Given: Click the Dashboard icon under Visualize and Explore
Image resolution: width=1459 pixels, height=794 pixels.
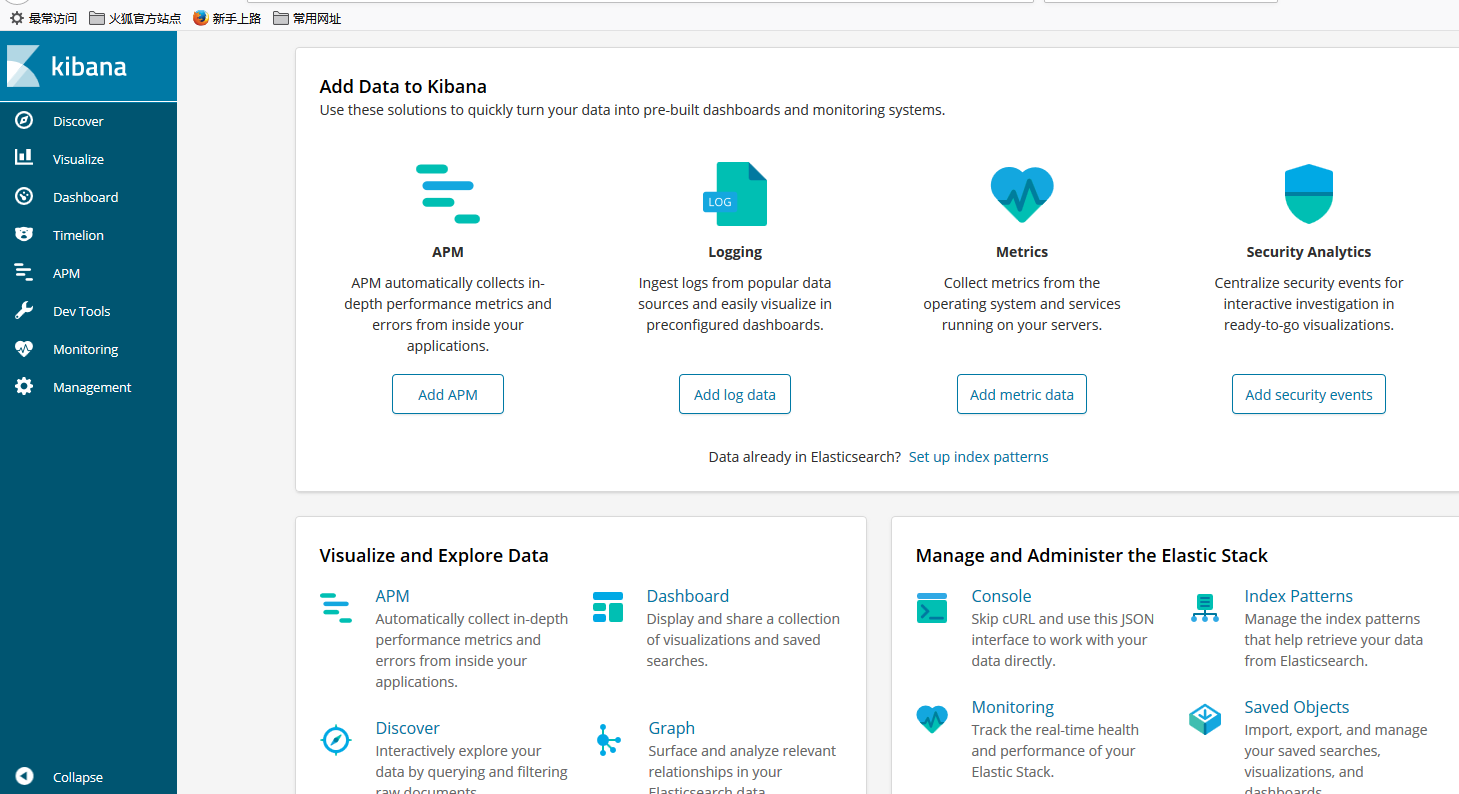Looking at the screenshot, I should [608, 607].
